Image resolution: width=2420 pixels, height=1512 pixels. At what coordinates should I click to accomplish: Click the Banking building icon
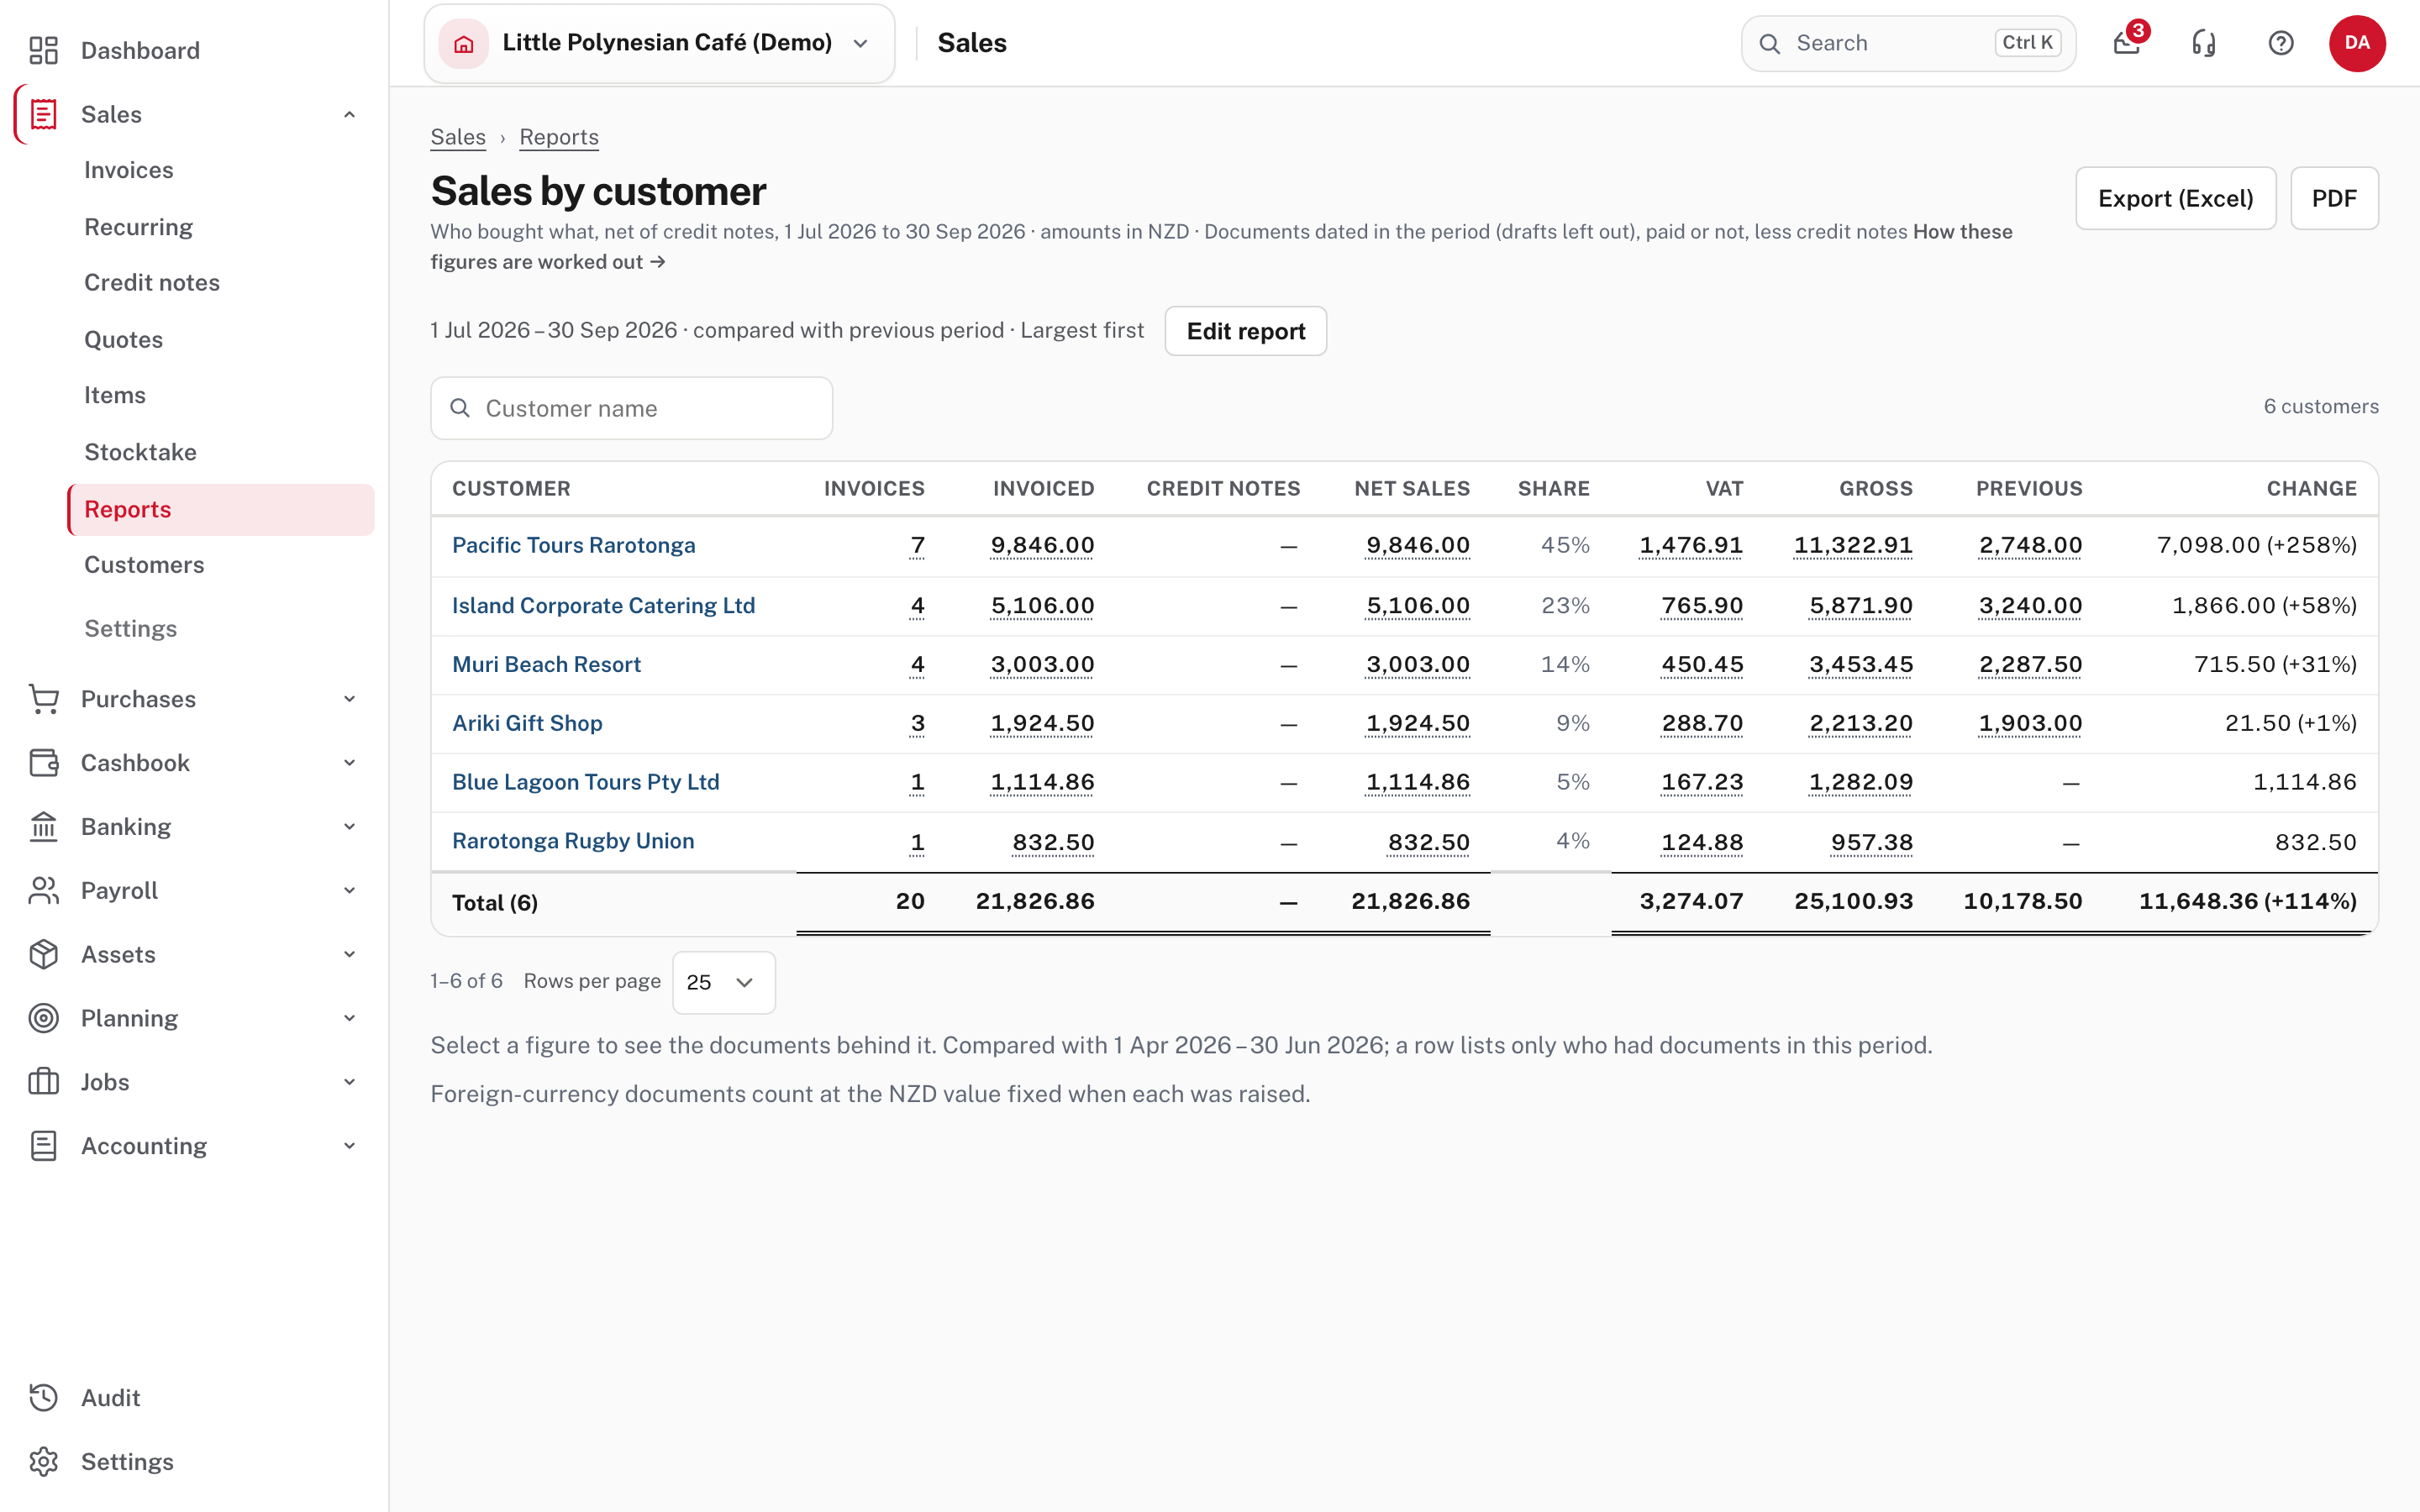click(43, 827)
